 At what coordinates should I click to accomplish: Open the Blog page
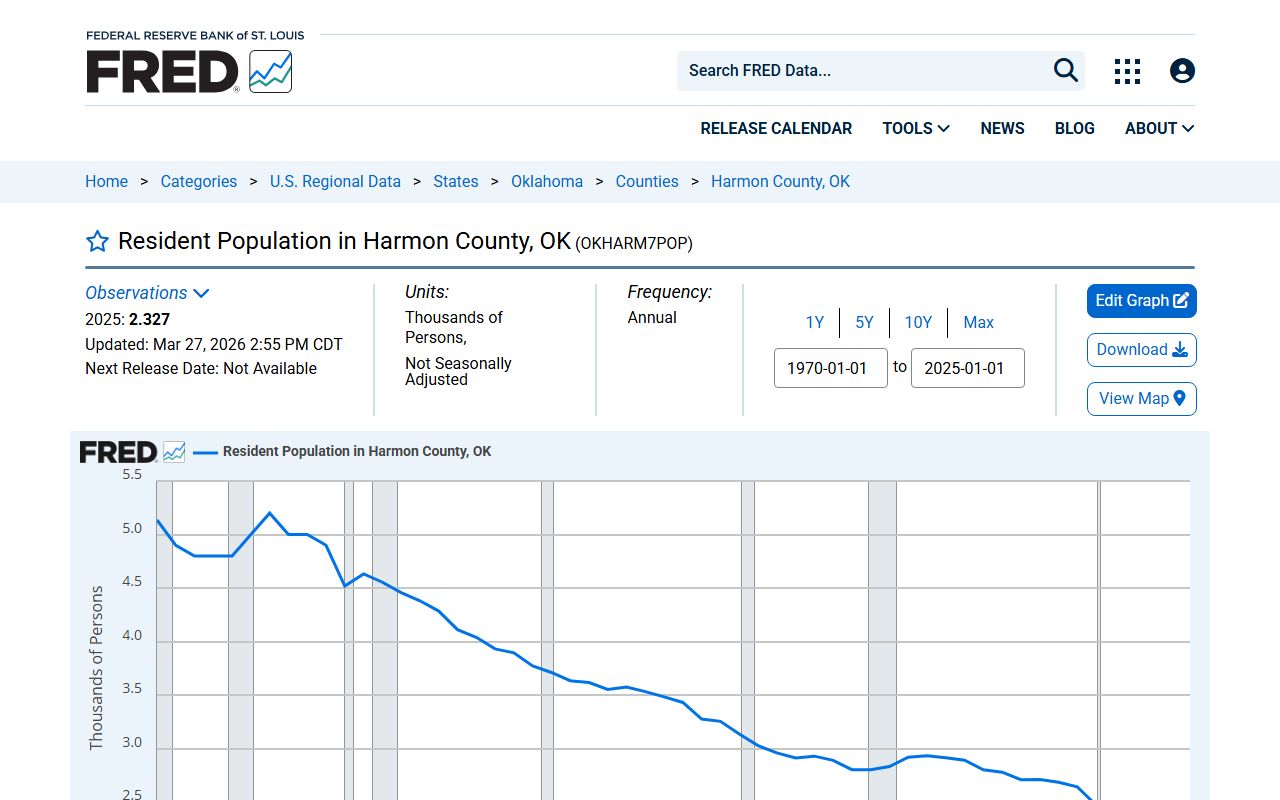click(x=1074, y=128)
